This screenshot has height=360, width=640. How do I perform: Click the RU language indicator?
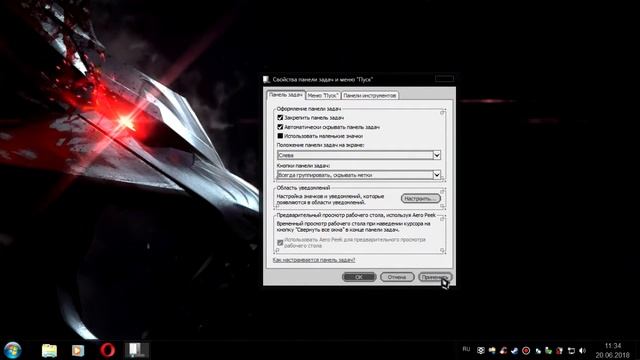pos(466,349)
